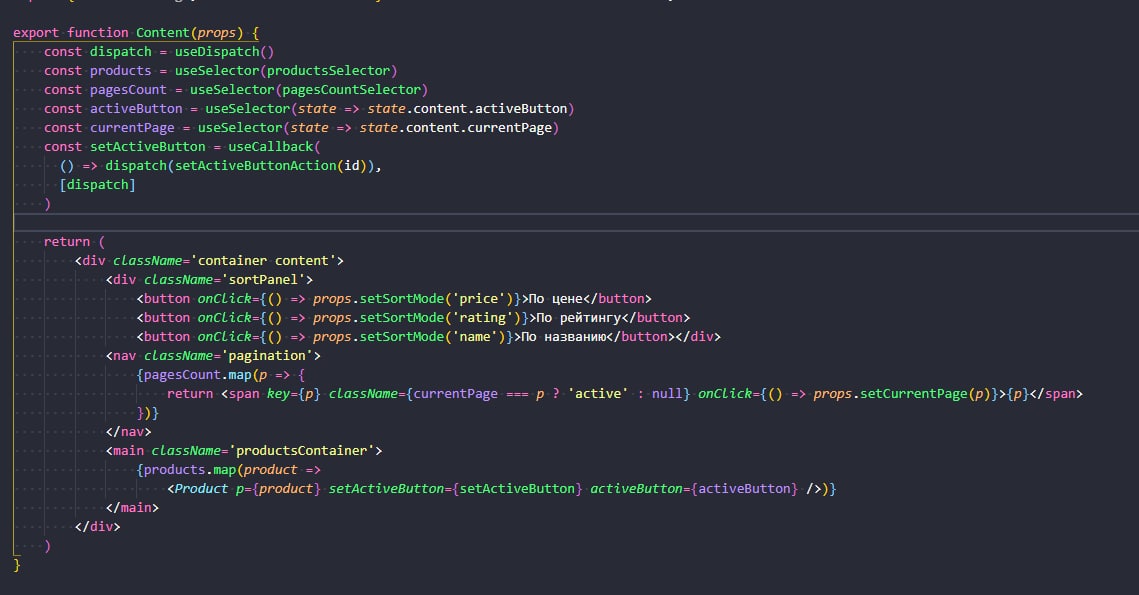The width and height of the screenshot is (1139, 595).
Task: Click the 'Content' function name
Action: click(163, 33)
